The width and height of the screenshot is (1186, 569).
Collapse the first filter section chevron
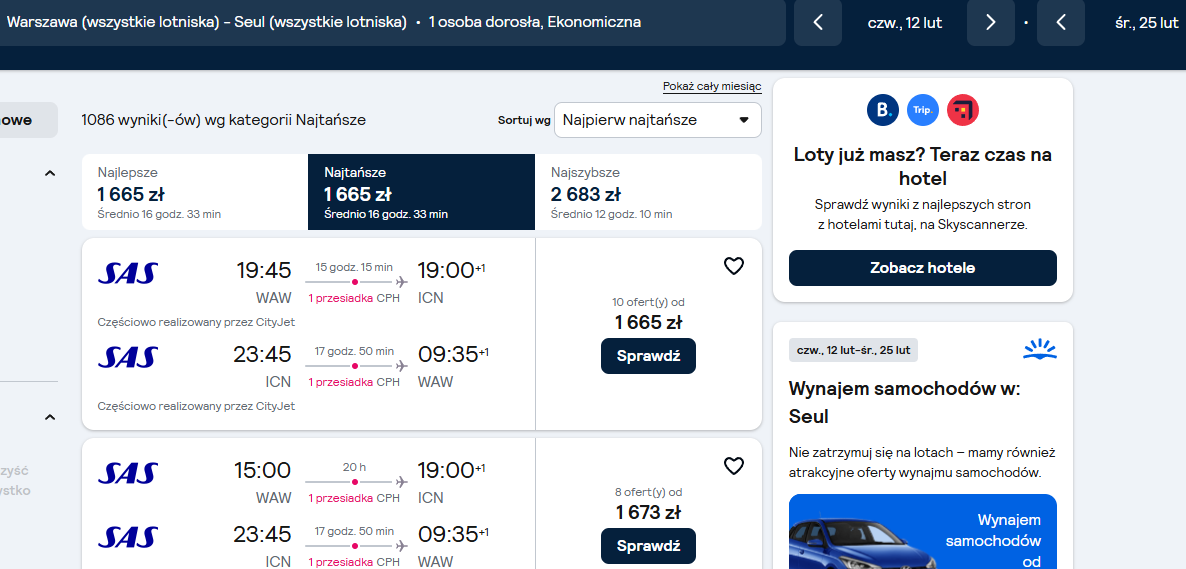pos(50,173)
